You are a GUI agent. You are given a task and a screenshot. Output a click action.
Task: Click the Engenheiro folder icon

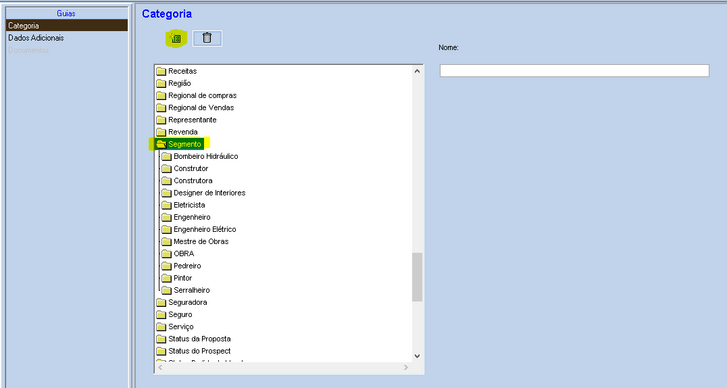(x=166, y=217)
